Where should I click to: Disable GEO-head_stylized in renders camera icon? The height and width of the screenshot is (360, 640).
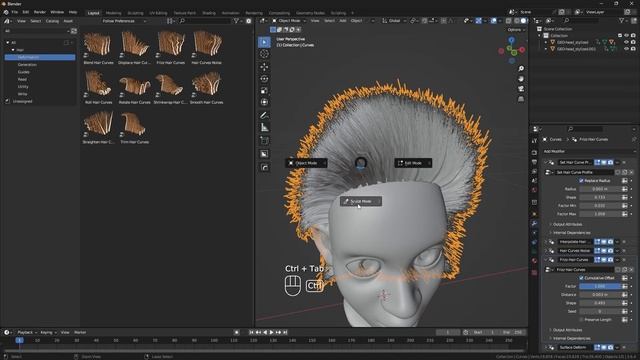633,42
